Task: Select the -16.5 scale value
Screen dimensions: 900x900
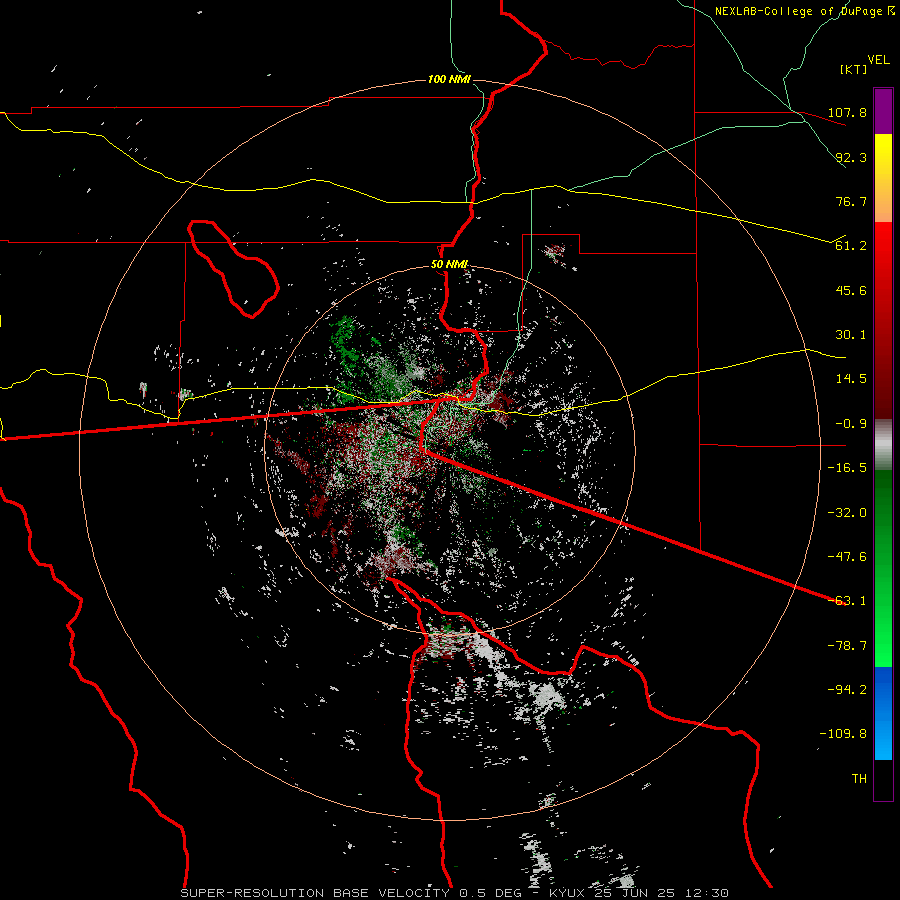Action: tap(847, 468)
